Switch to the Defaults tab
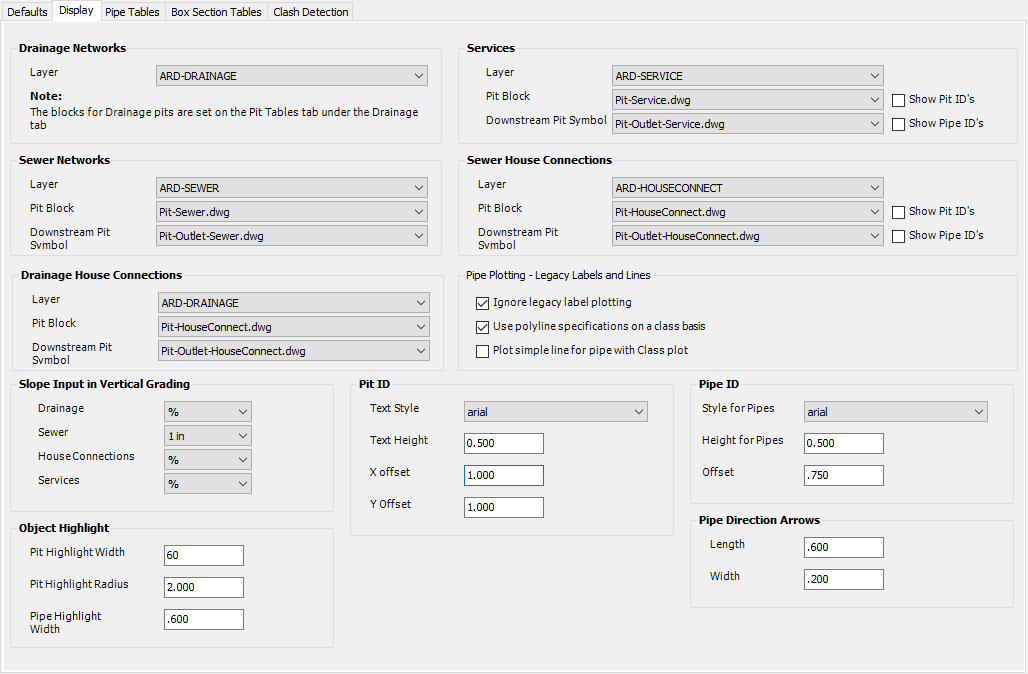 tap(27, 12)
